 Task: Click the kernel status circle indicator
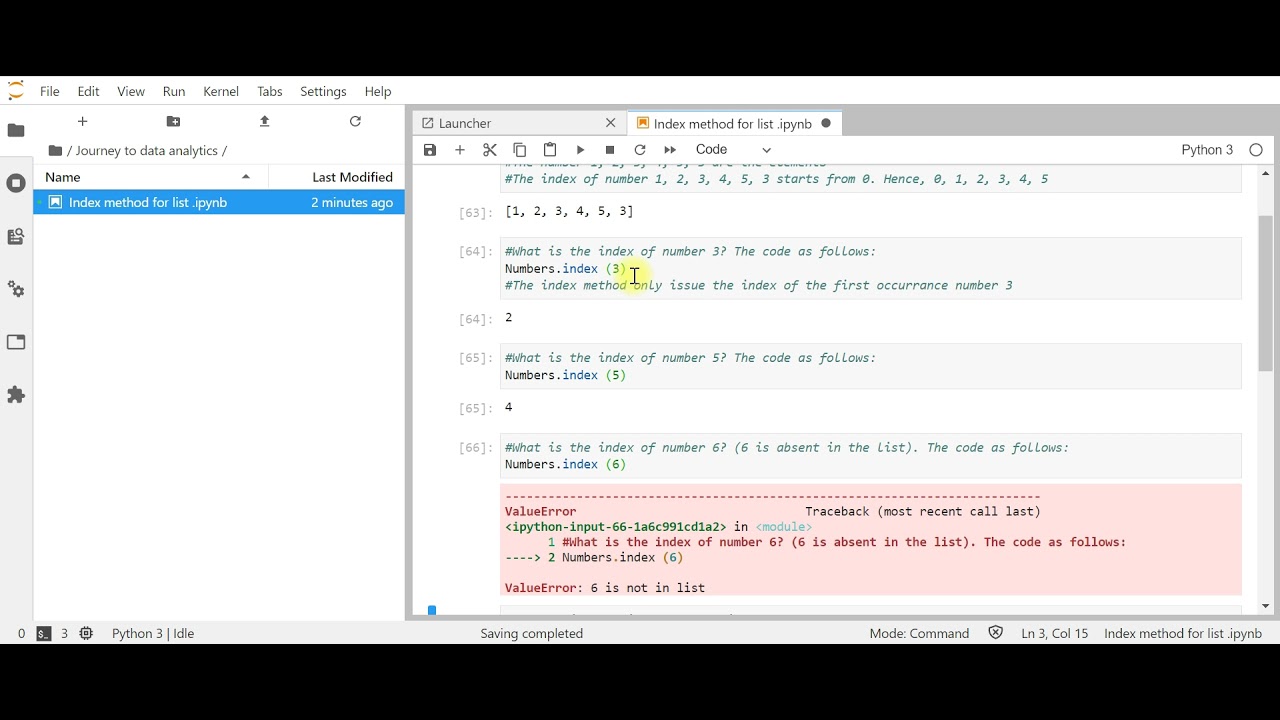[x=1257, y=150]
